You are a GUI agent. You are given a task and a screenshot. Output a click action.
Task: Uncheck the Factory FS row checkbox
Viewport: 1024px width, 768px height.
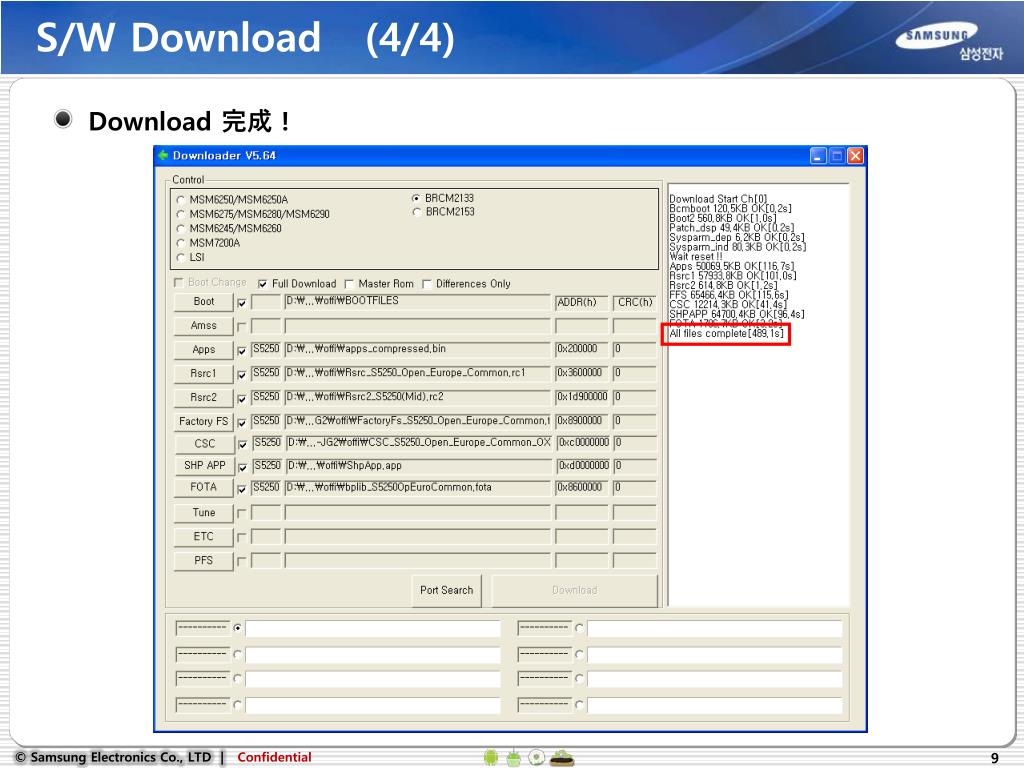click(242, 423)
